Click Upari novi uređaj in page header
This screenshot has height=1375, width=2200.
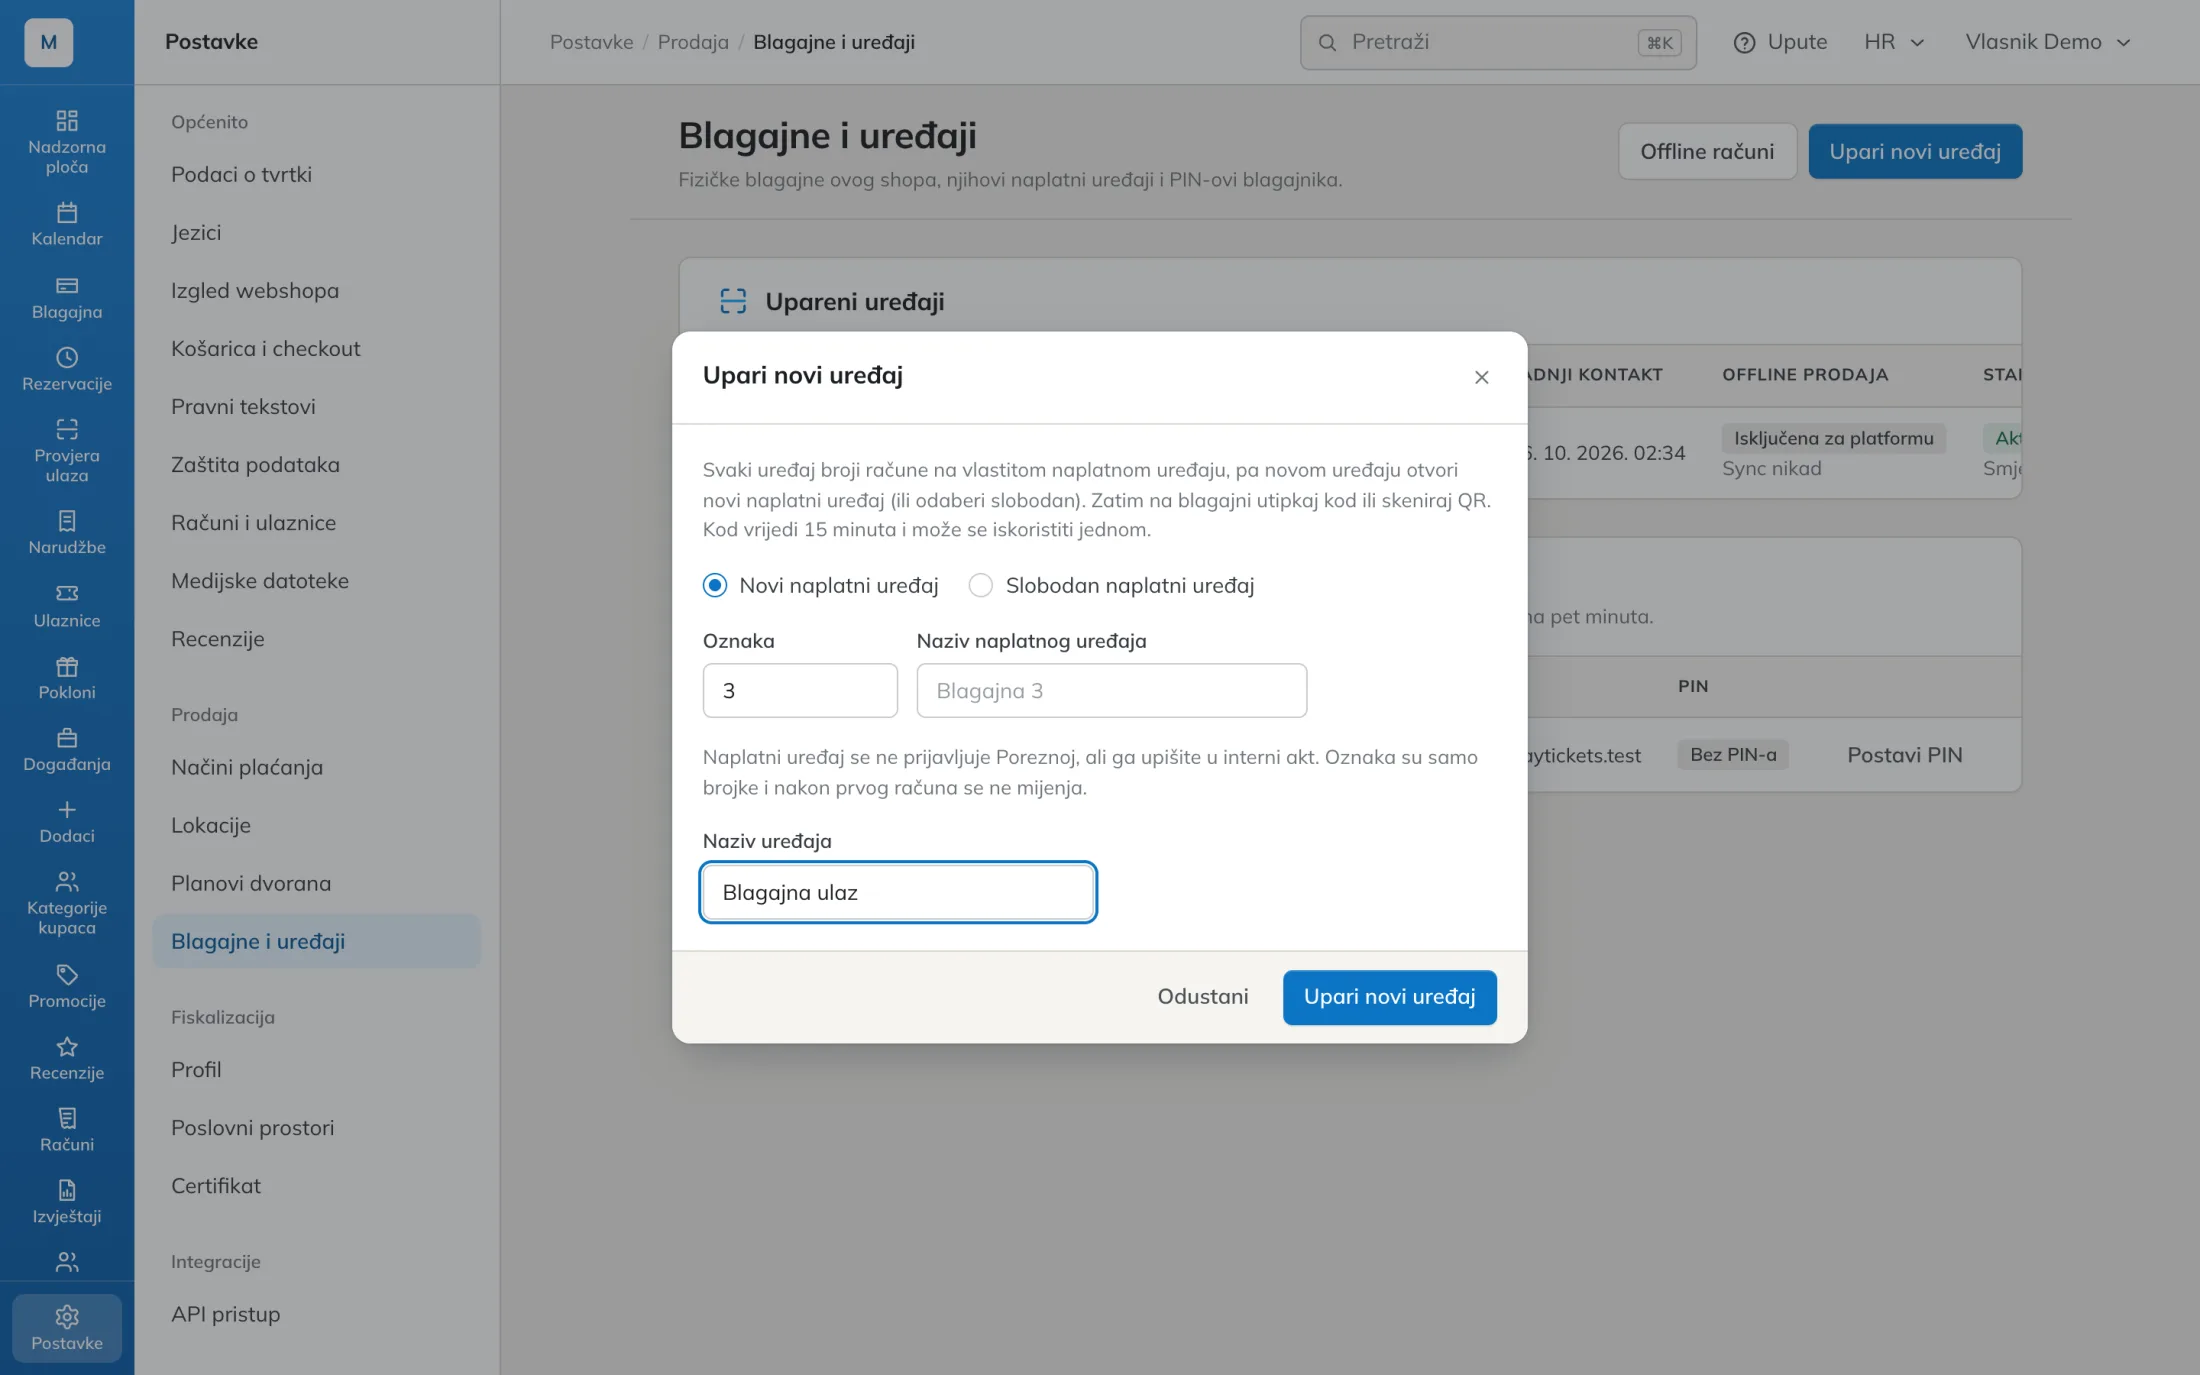click(x=1915, y=151)
